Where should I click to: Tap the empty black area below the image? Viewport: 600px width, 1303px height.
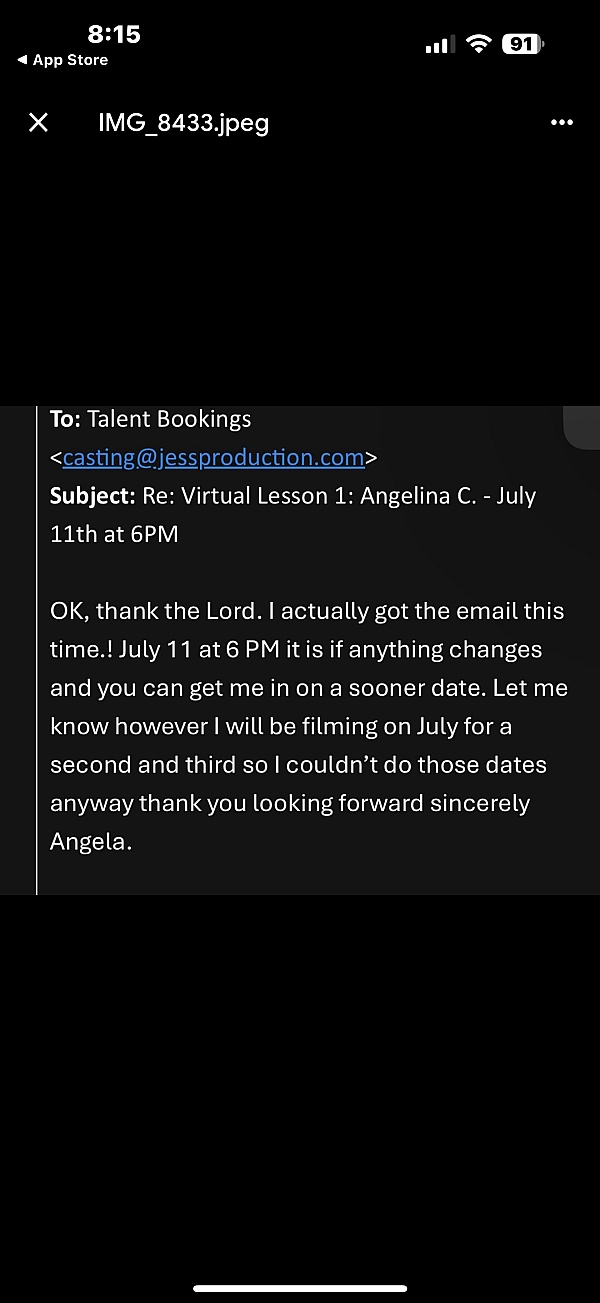(300, 1080)
